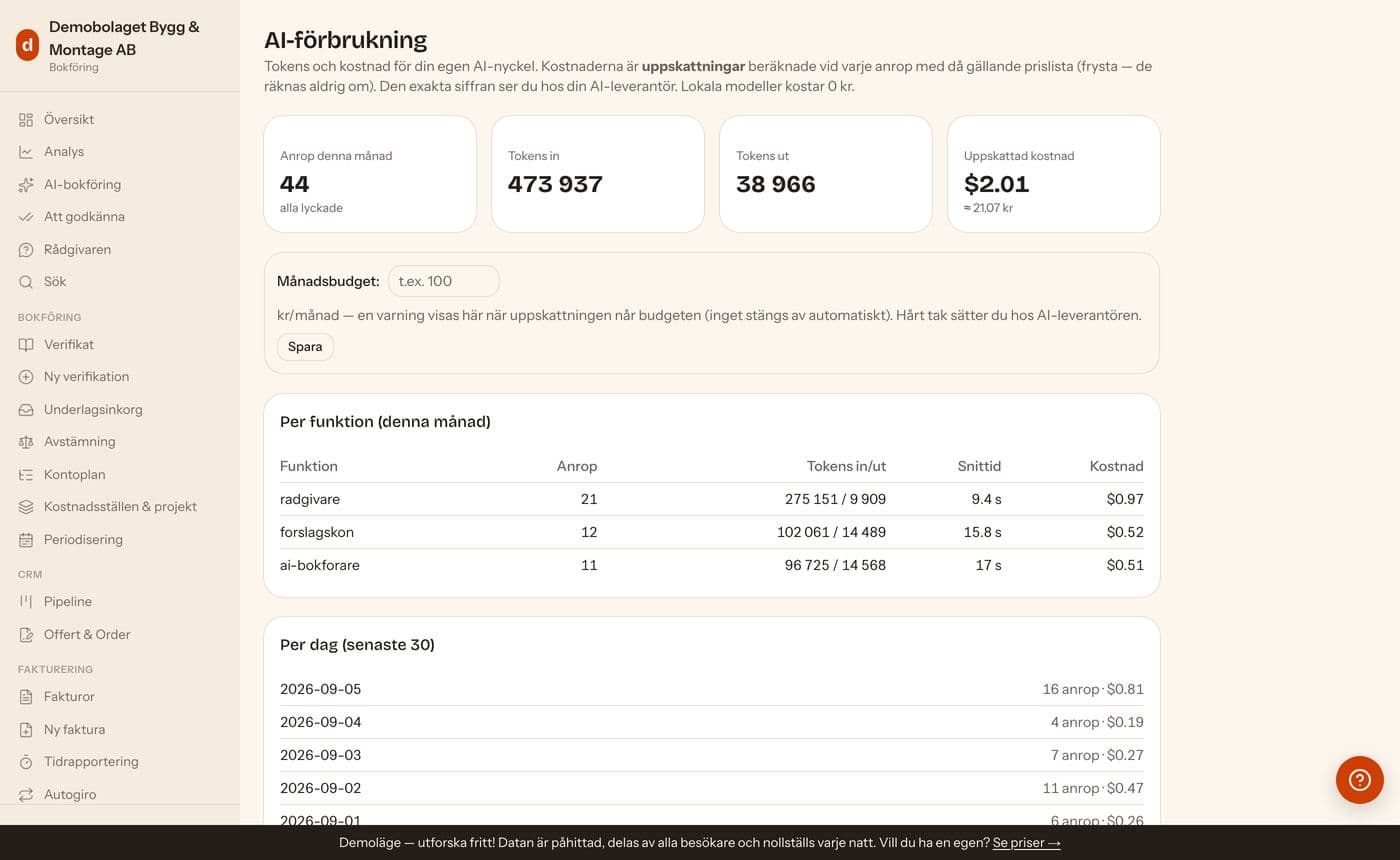Click the Kontoplan list icon

(26, 475)
